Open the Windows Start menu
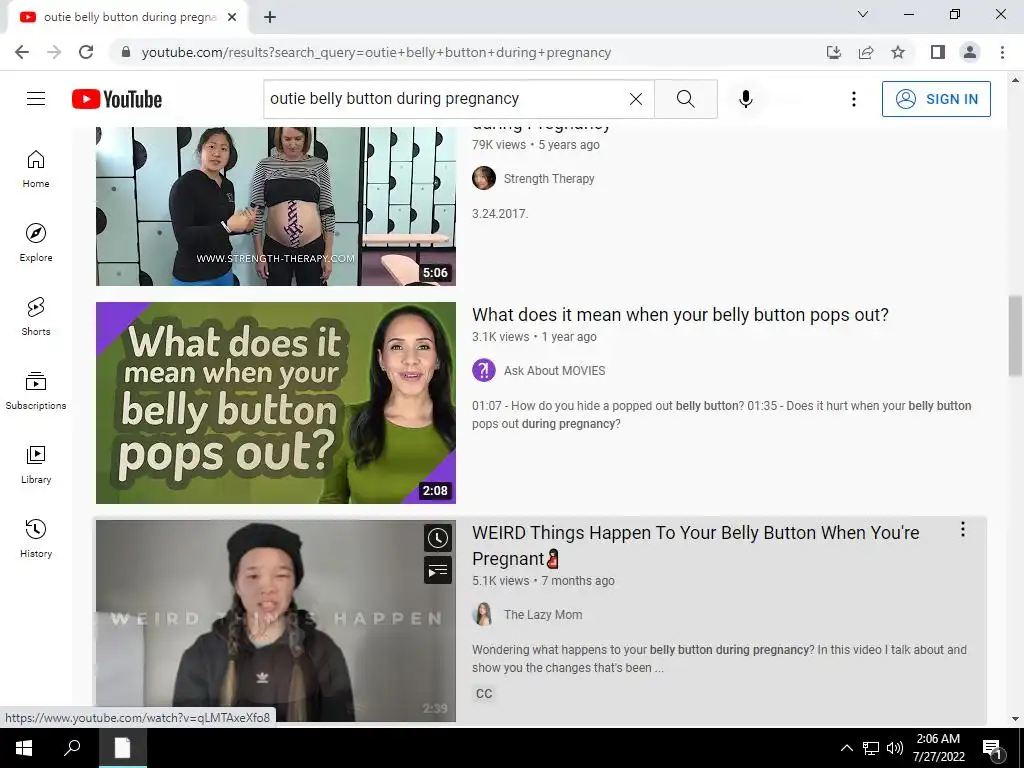Image resolution: width=1024 pixels, height=768 pixels. pyautogui.click(x=24, y=748)
